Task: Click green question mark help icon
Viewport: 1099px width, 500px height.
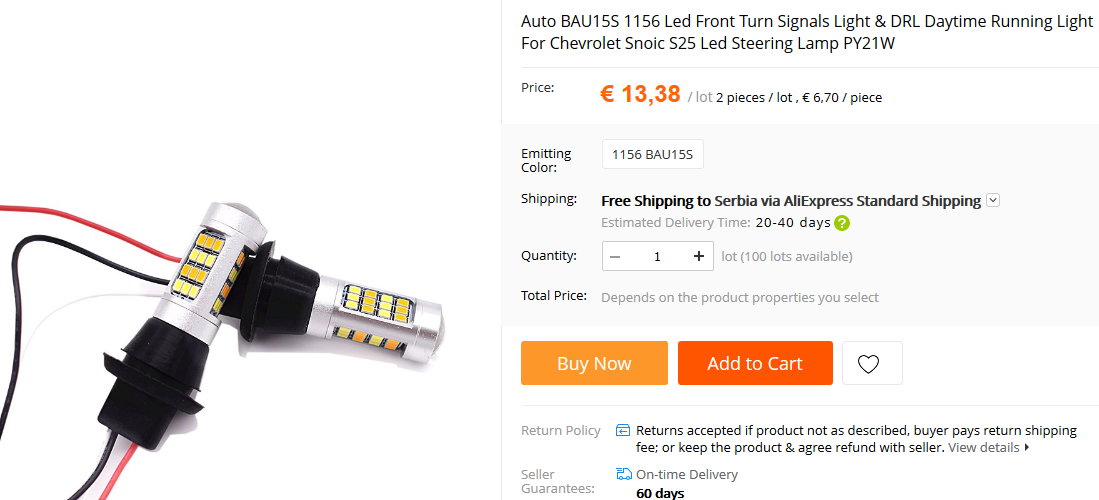Action: 843,223
